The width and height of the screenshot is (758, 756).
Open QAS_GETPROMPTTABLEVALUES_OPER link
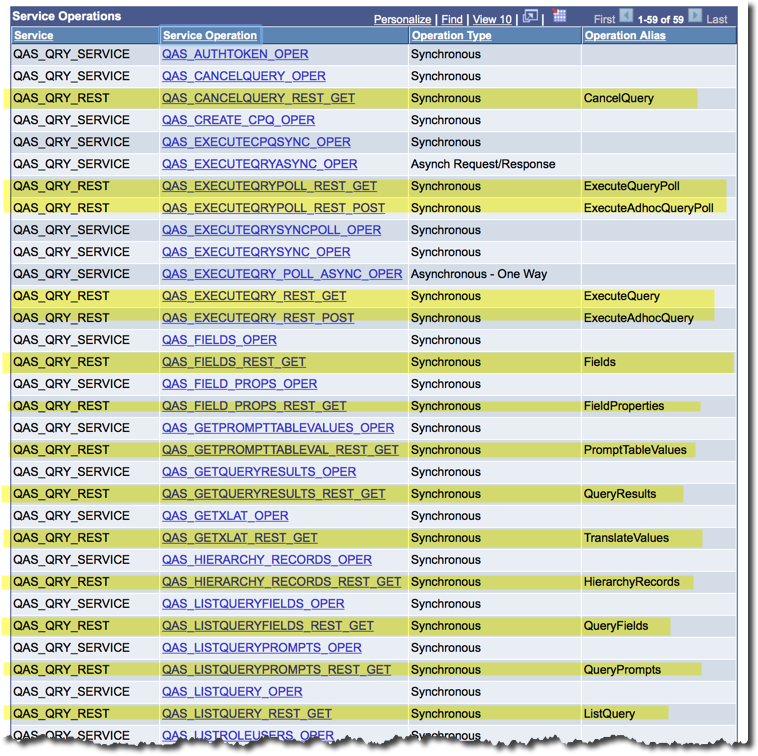click(x=278, y=428)
